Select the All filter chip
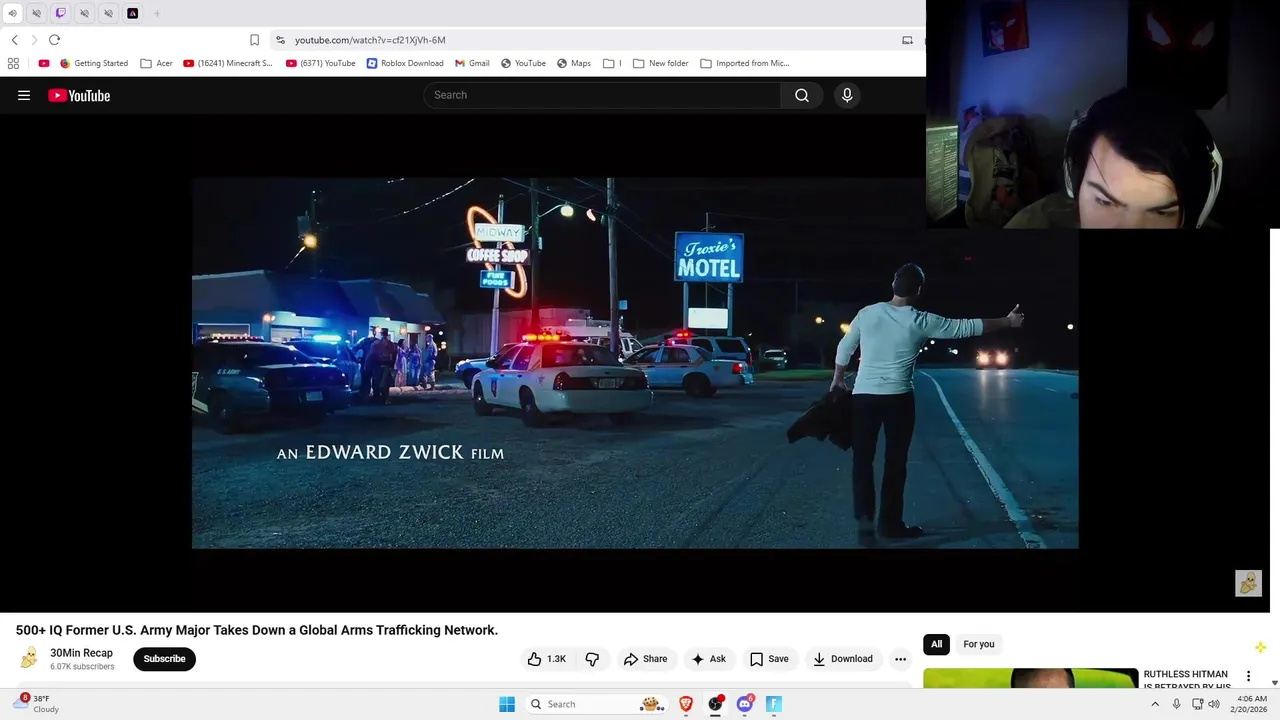The height and width of the screenshot is (720, 1280). pos(936,644)
